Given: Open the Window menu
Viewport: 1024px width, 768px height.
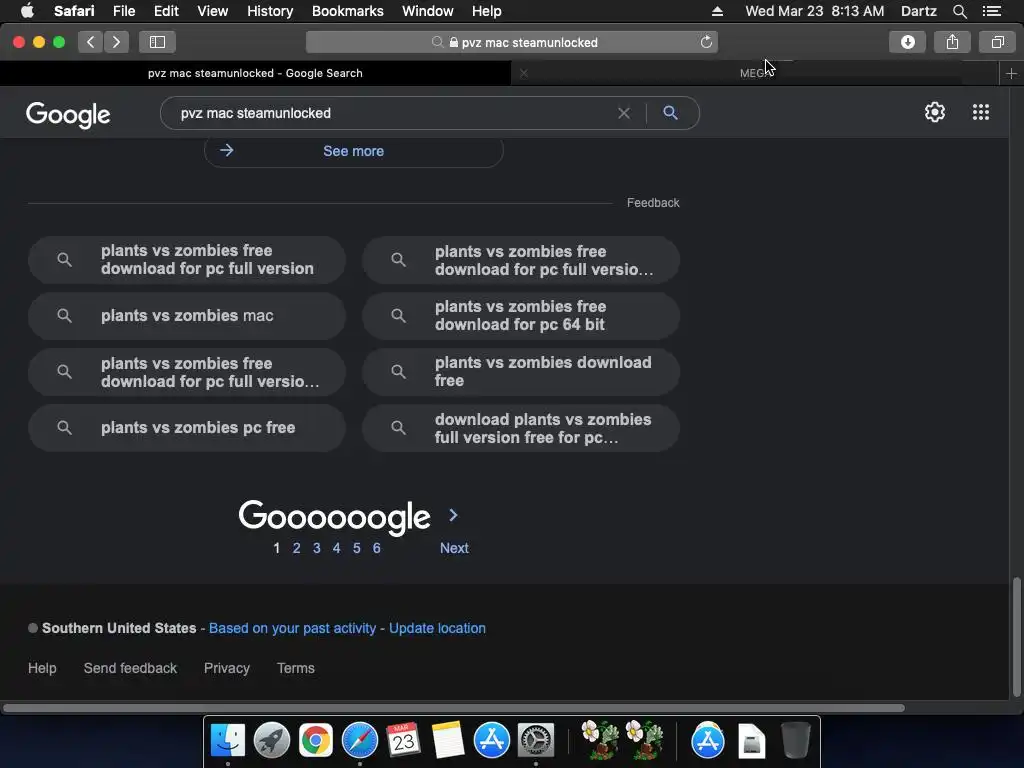Looking at the screenshot, I should pos(427,11).
